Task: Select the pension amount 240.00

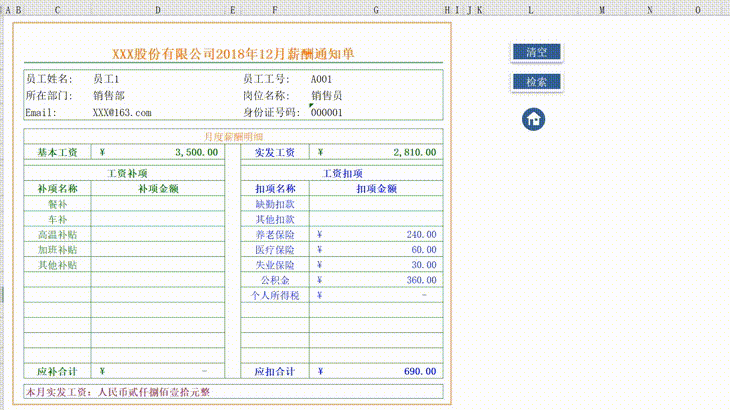Action: [x=376, y=235]
